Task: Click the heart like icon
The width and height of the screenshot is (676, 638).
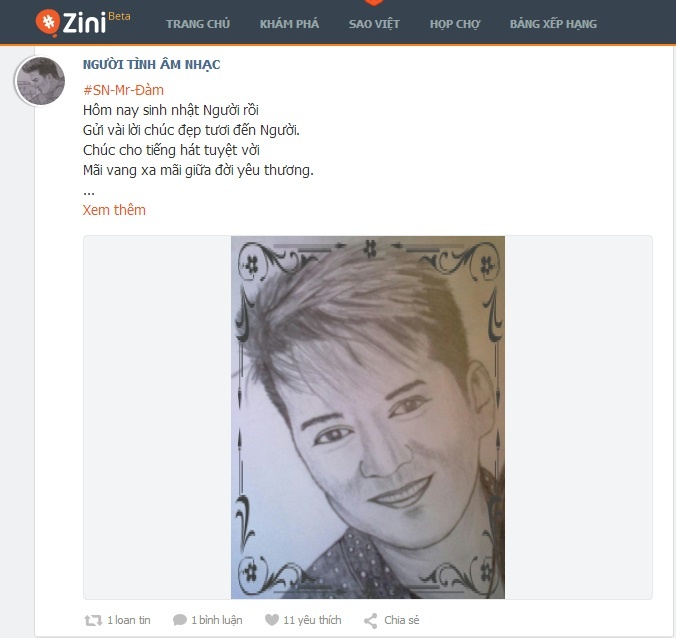Action: pos(272,620)
